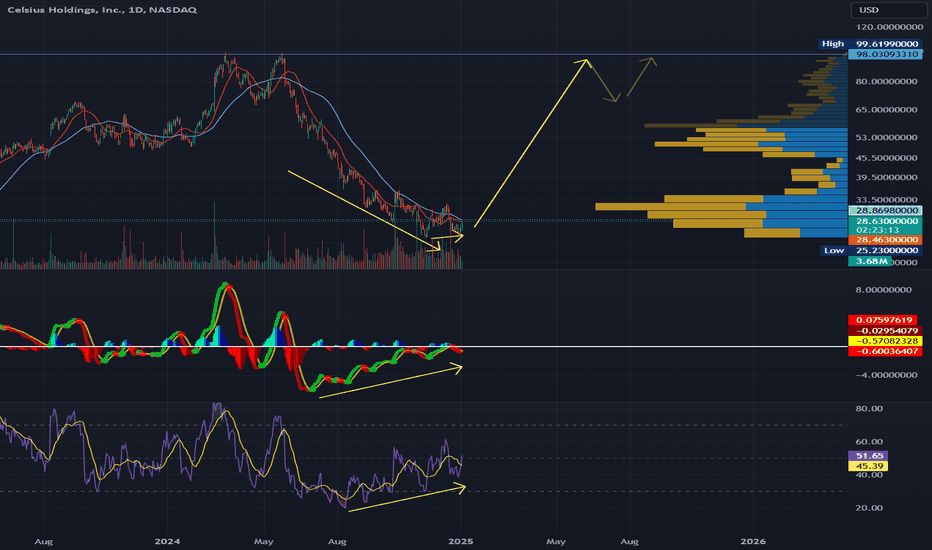Click the Low 25.23000000 price label
The image size is (932, 550).
point(871,250)
